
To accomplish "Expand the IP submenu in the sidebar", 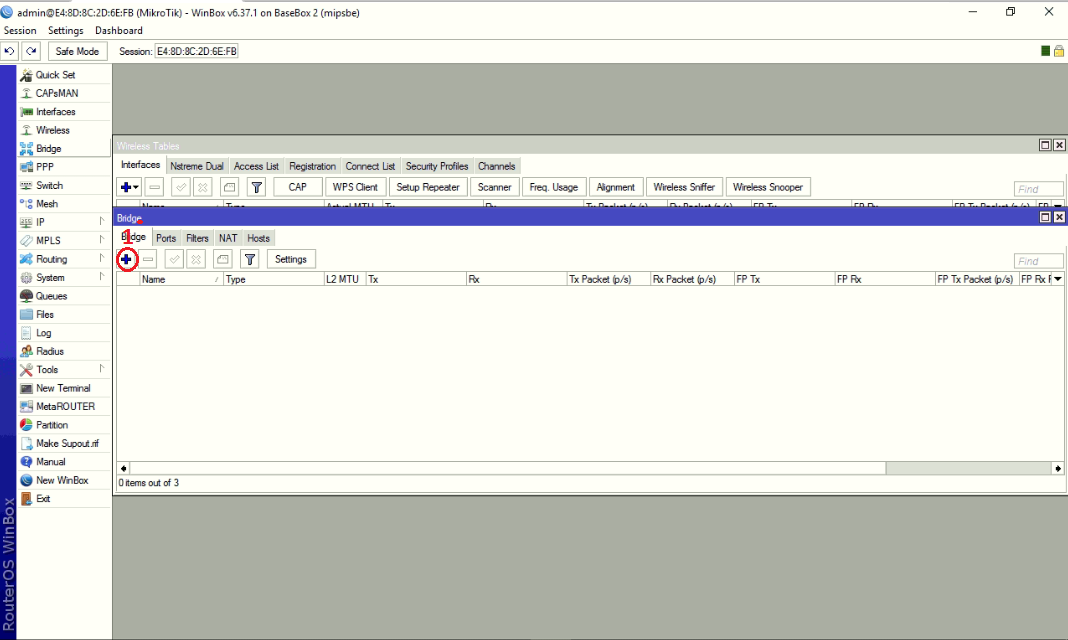I will pyautogui.click(x=100, y=222).
